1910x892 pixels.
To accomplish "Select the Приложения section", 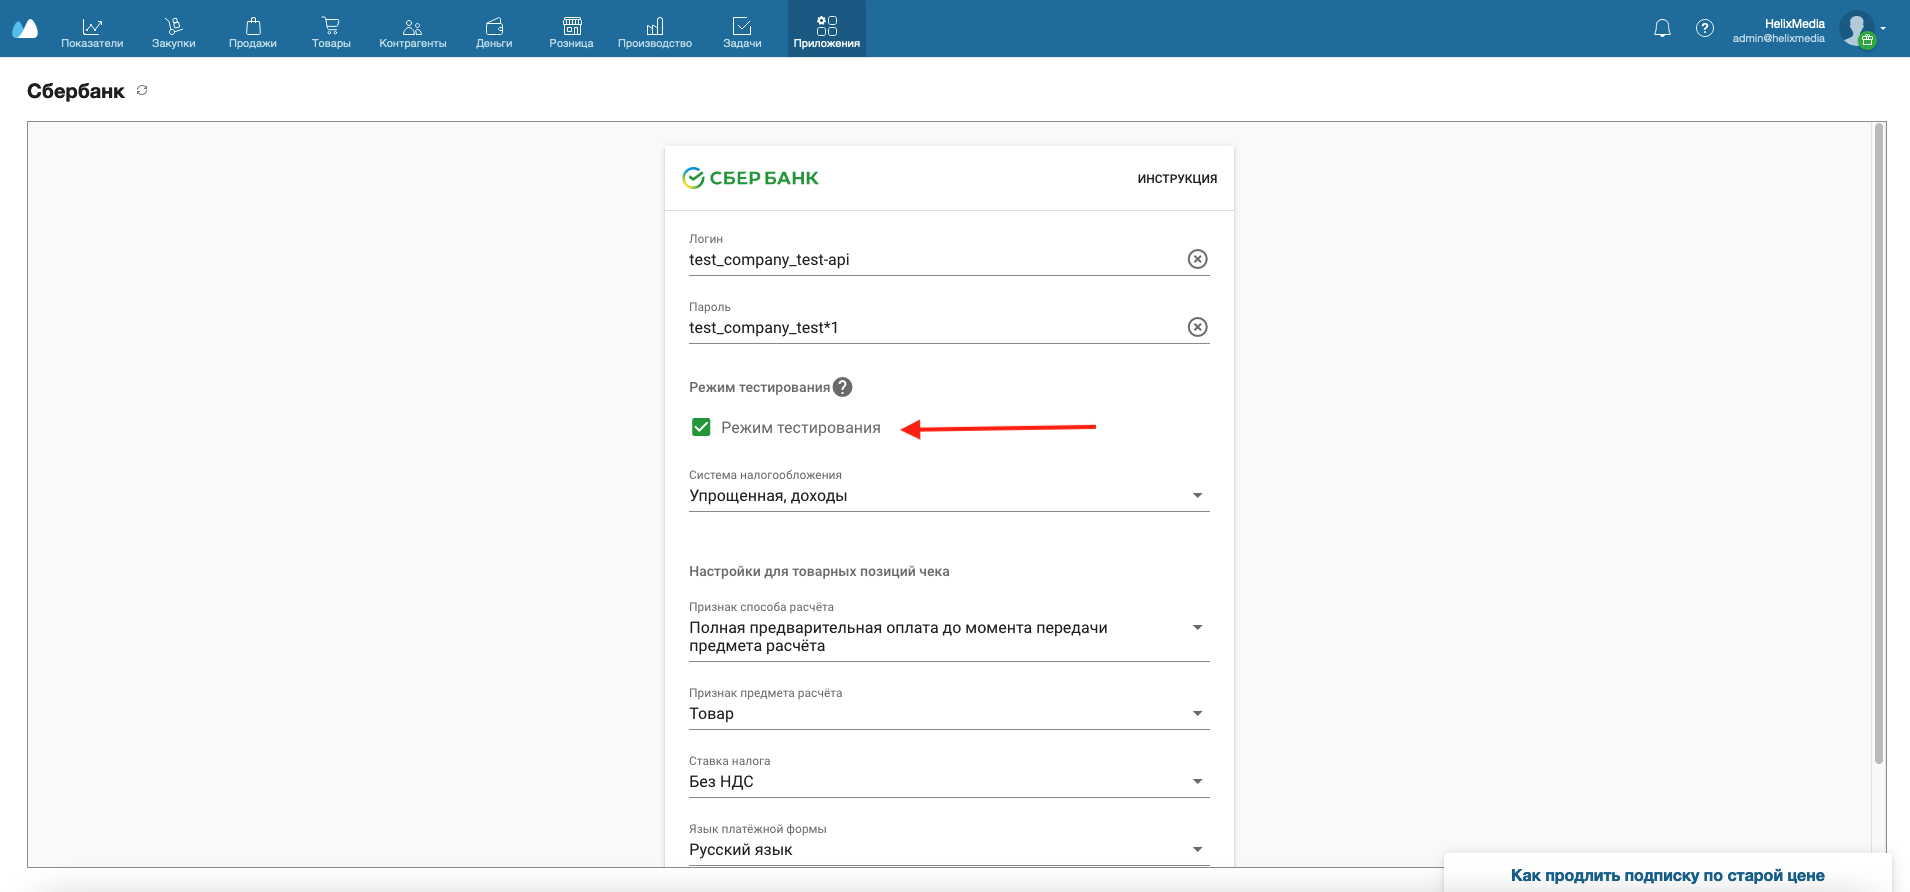I will [827, 29].
